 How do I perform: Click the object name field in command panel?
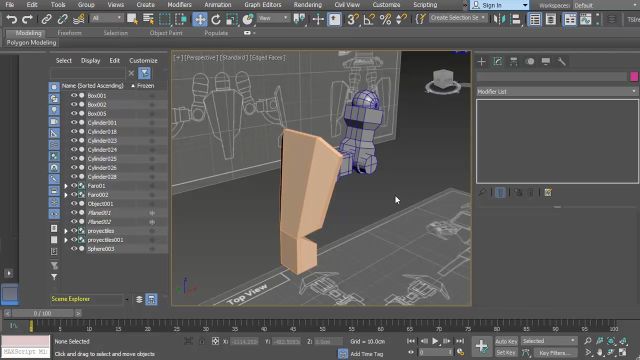[552, 76]
